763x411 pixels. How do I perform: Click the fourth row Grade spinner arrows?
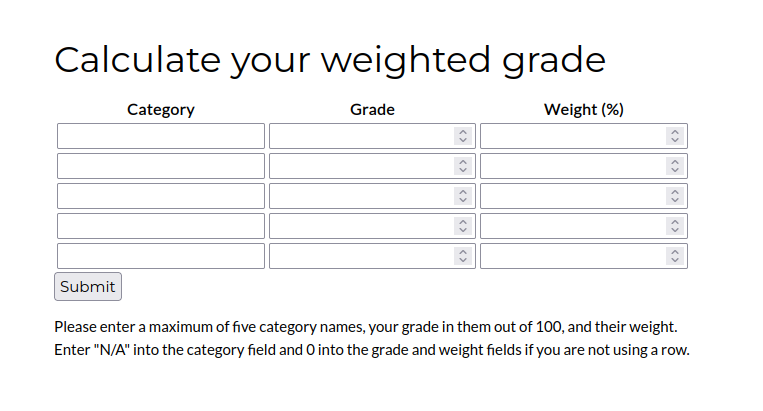click(463, 226)
